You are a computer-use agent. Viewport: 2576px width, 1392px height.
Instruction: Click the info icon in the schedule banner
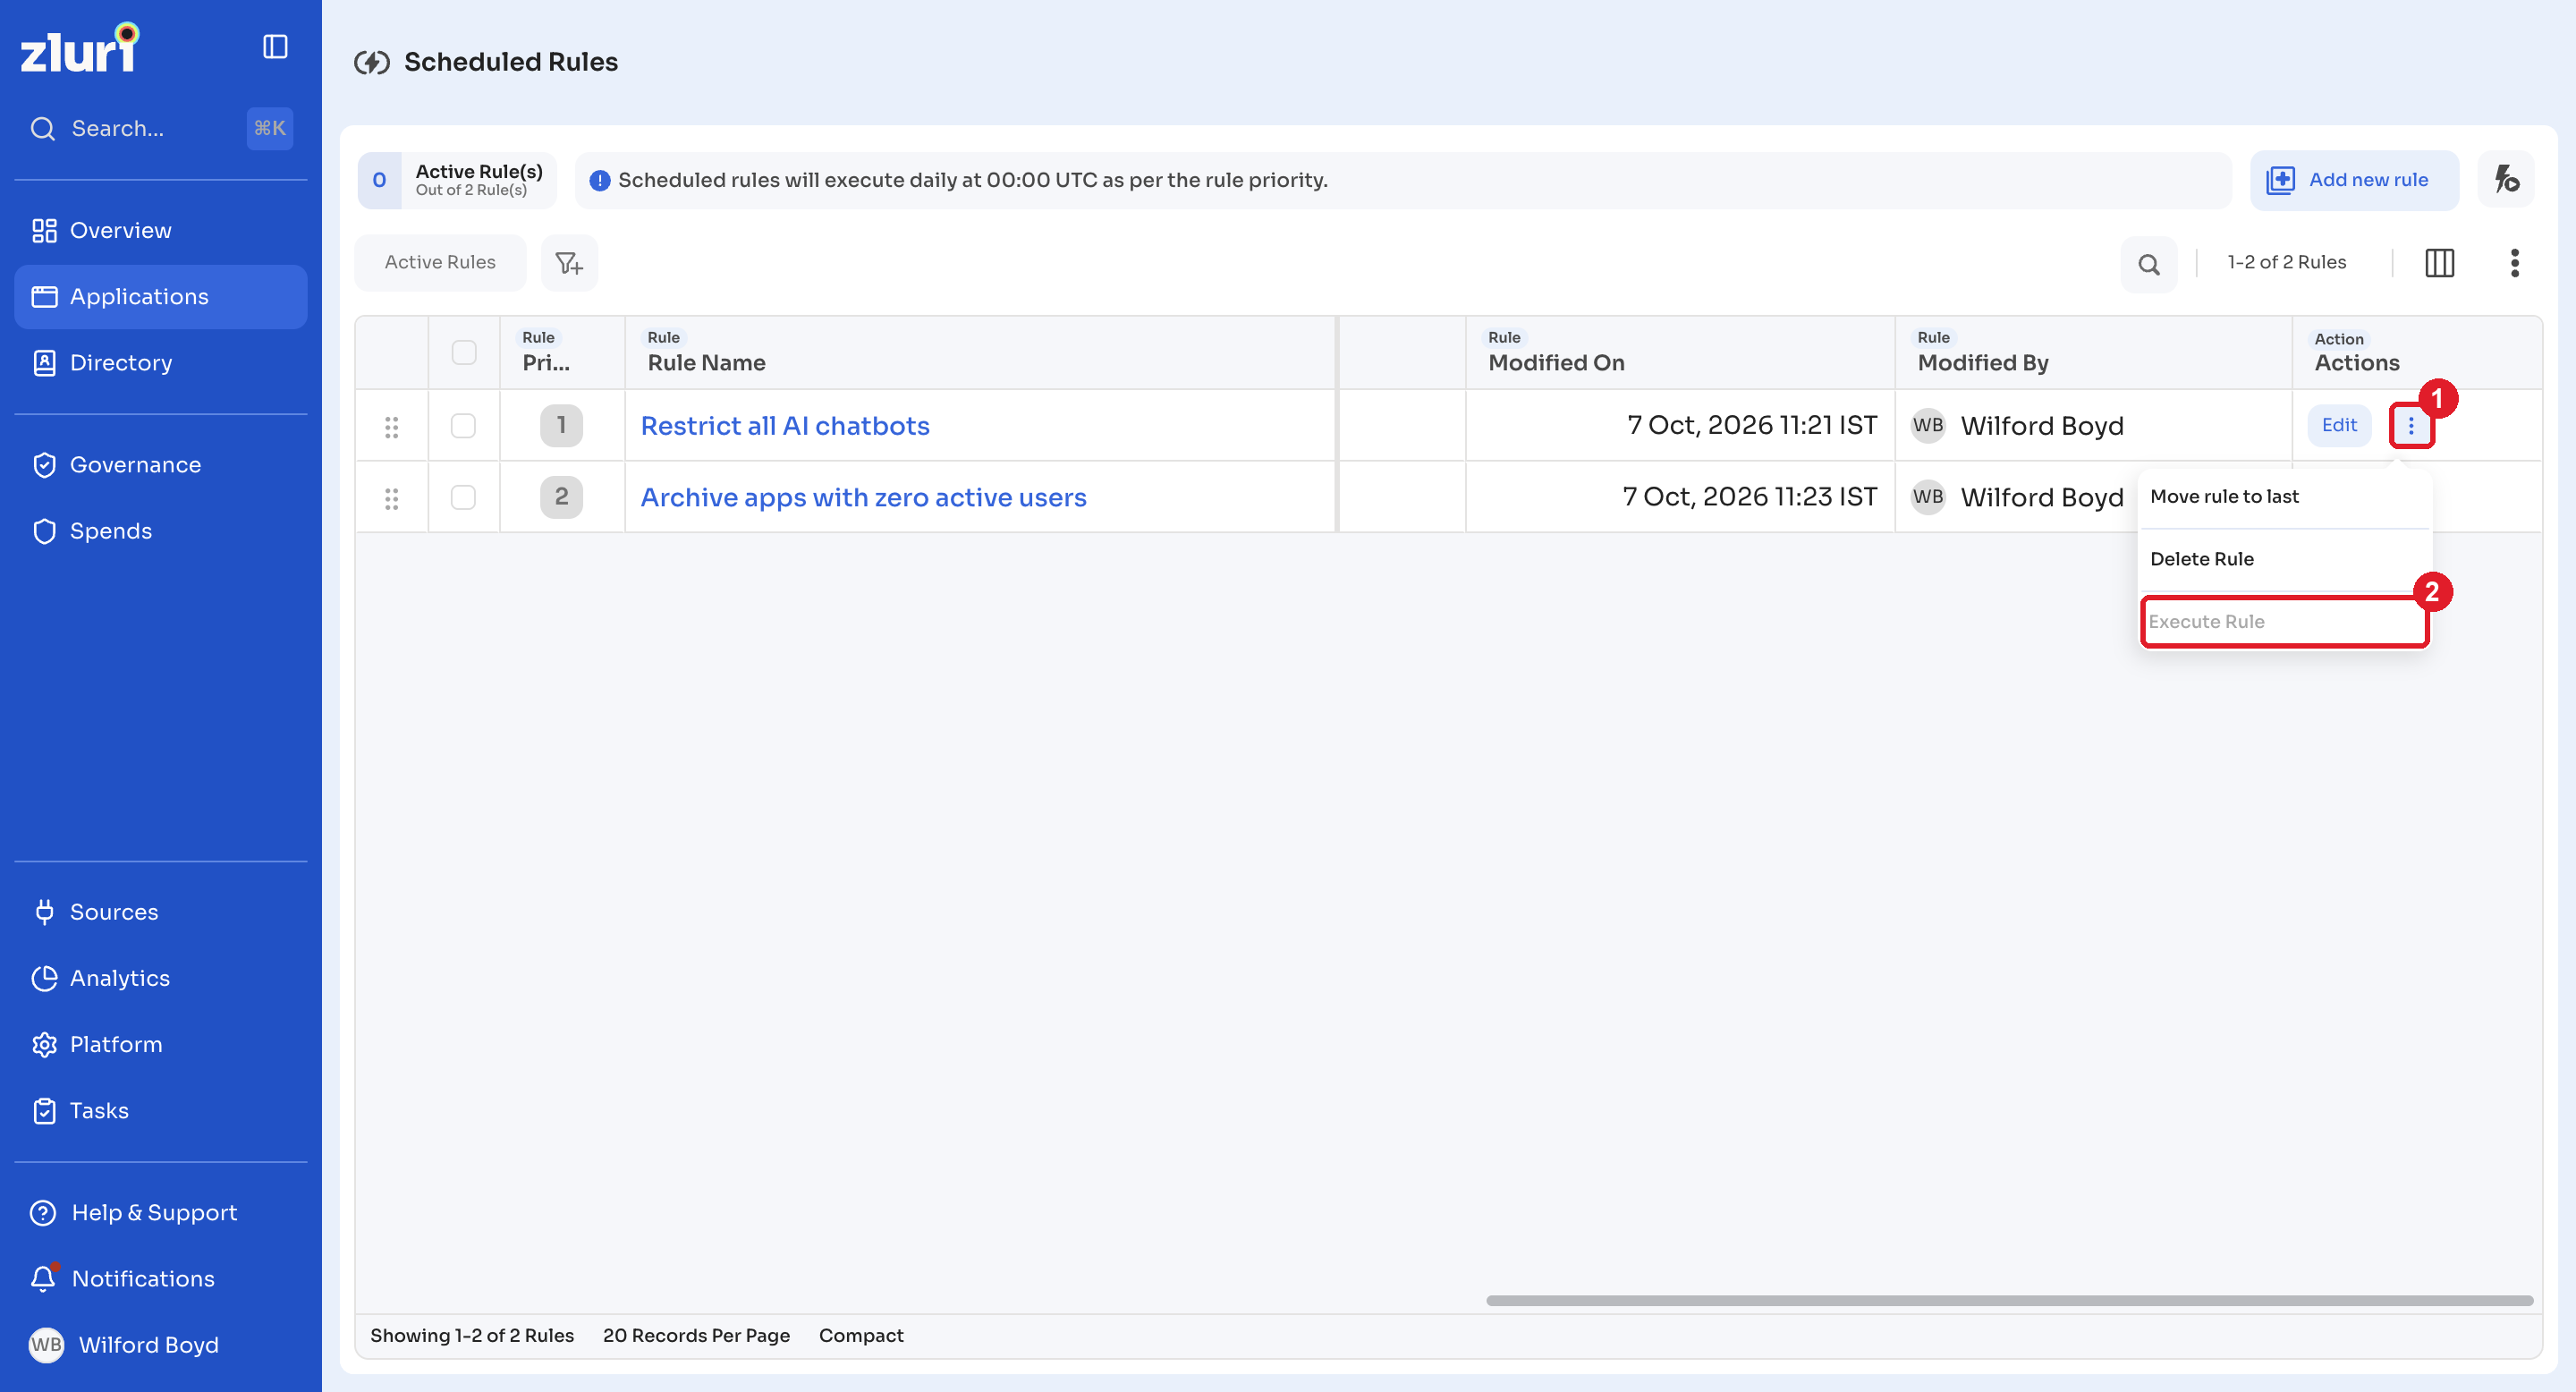click(599, 181)
